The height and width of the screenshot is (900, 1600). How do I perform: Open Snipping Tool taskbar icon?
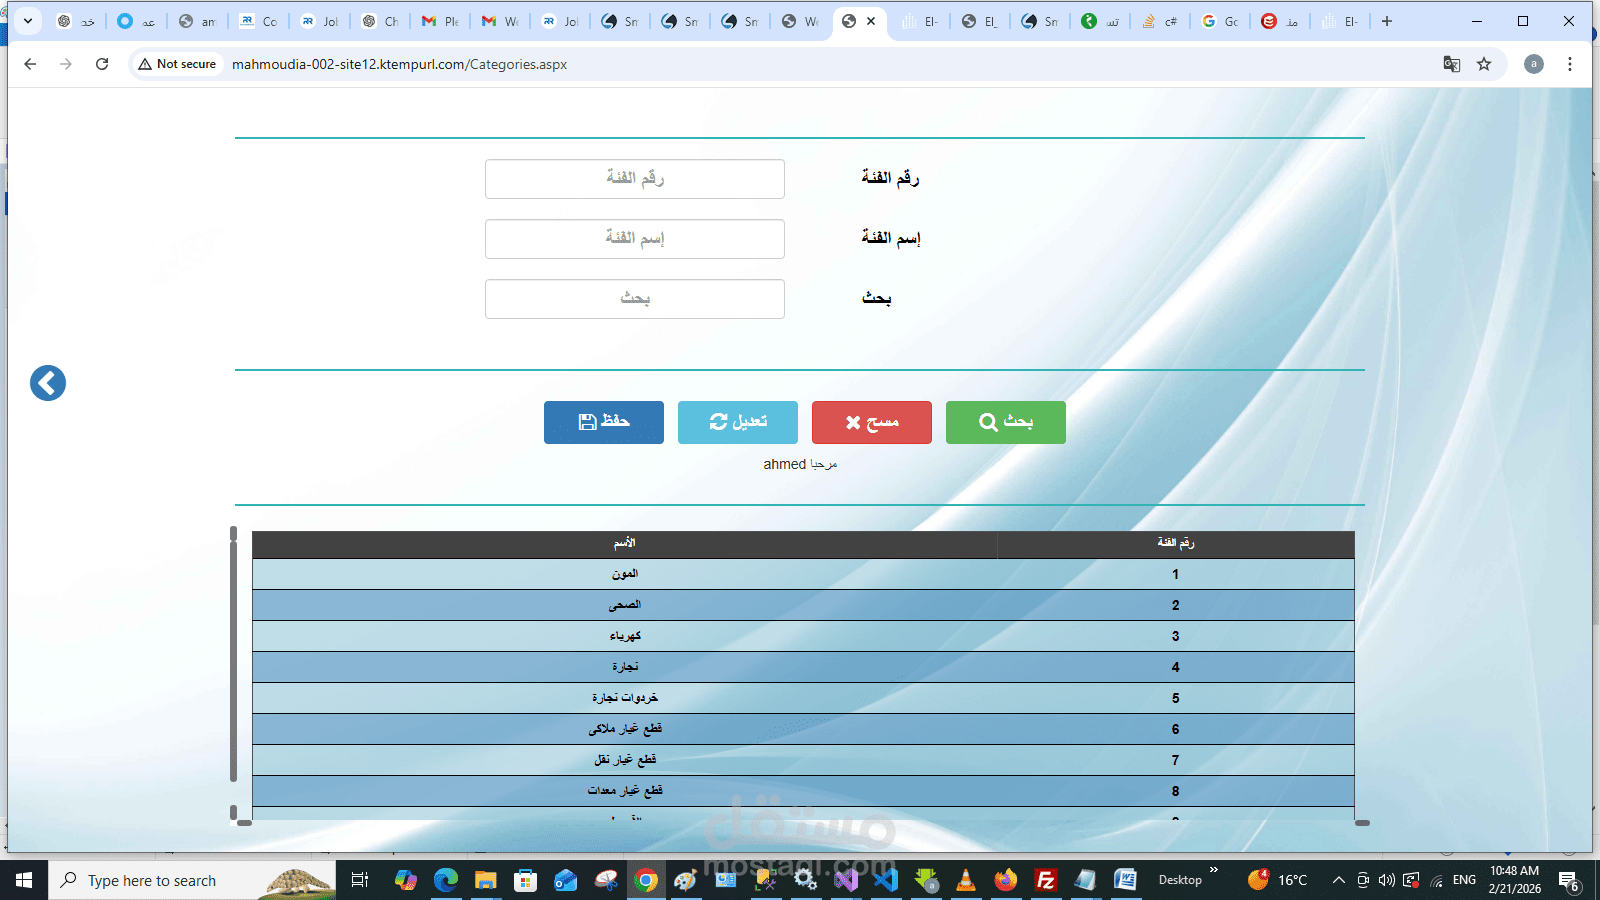(x=606, y=880)
